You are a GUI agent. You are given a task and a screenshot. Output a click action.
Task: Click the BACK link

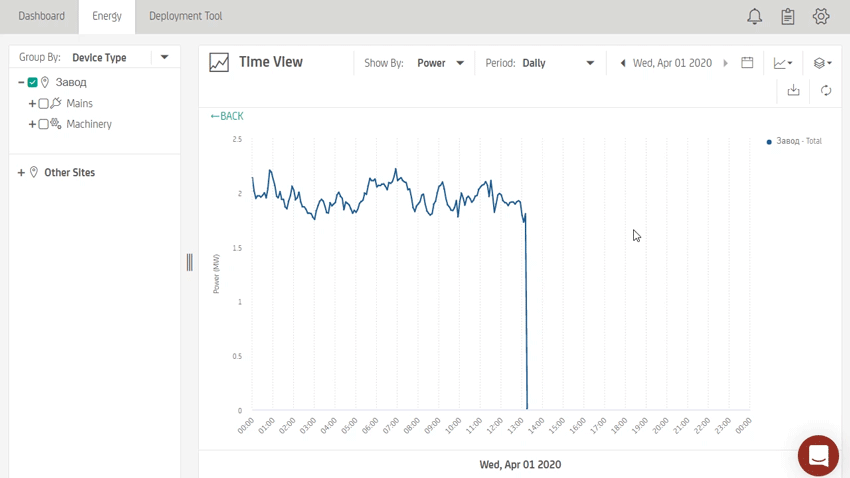[227, 116]
